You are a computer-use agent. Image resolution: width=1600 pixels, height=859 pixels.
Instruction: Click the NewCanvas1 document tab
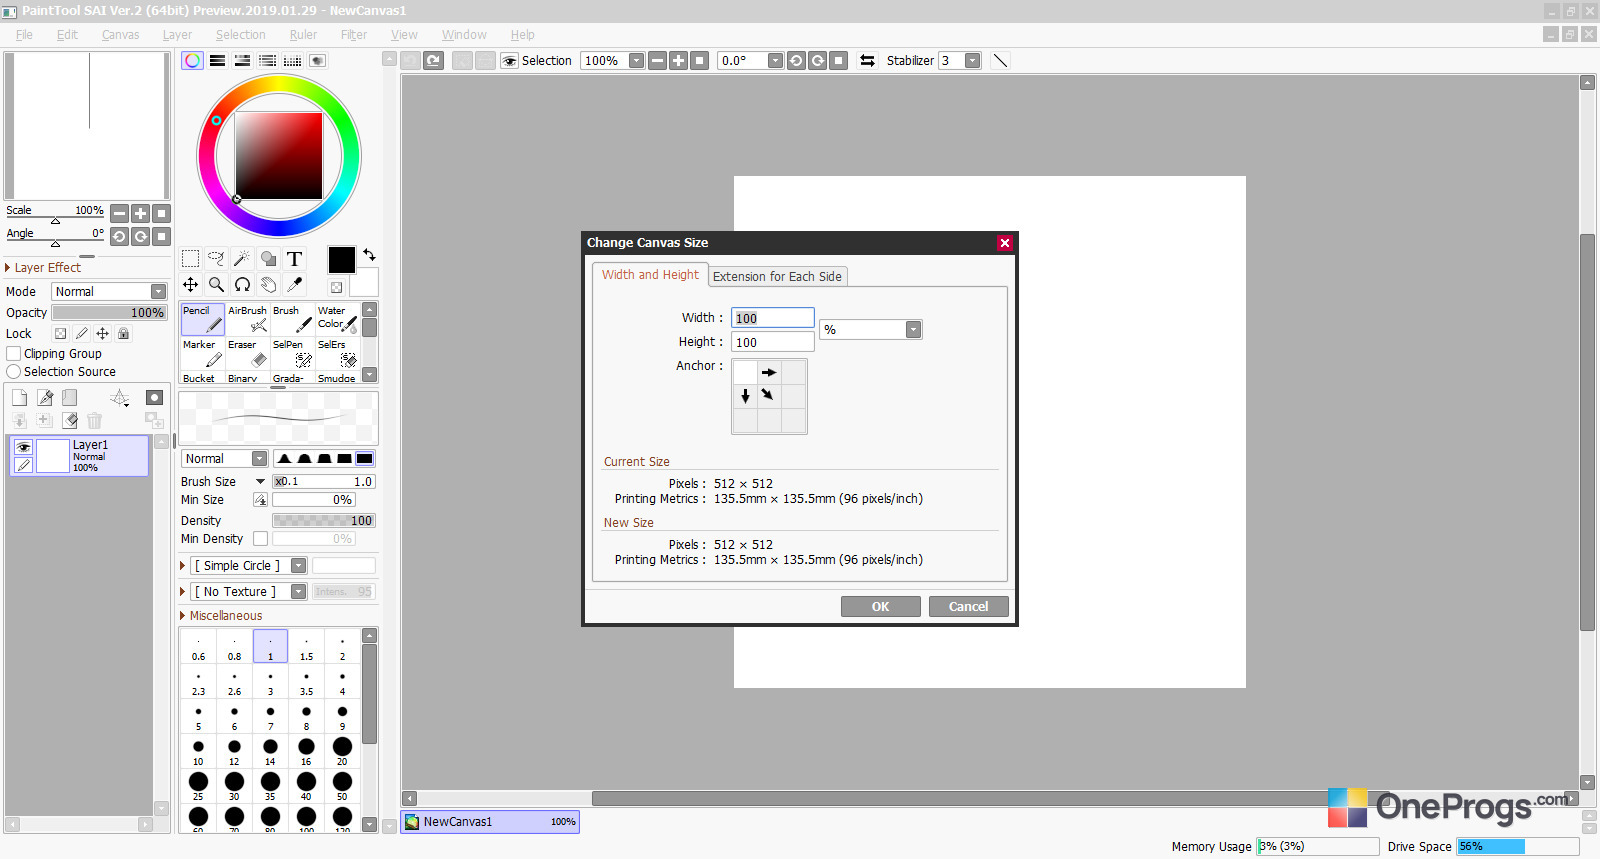tap(490, 822)
